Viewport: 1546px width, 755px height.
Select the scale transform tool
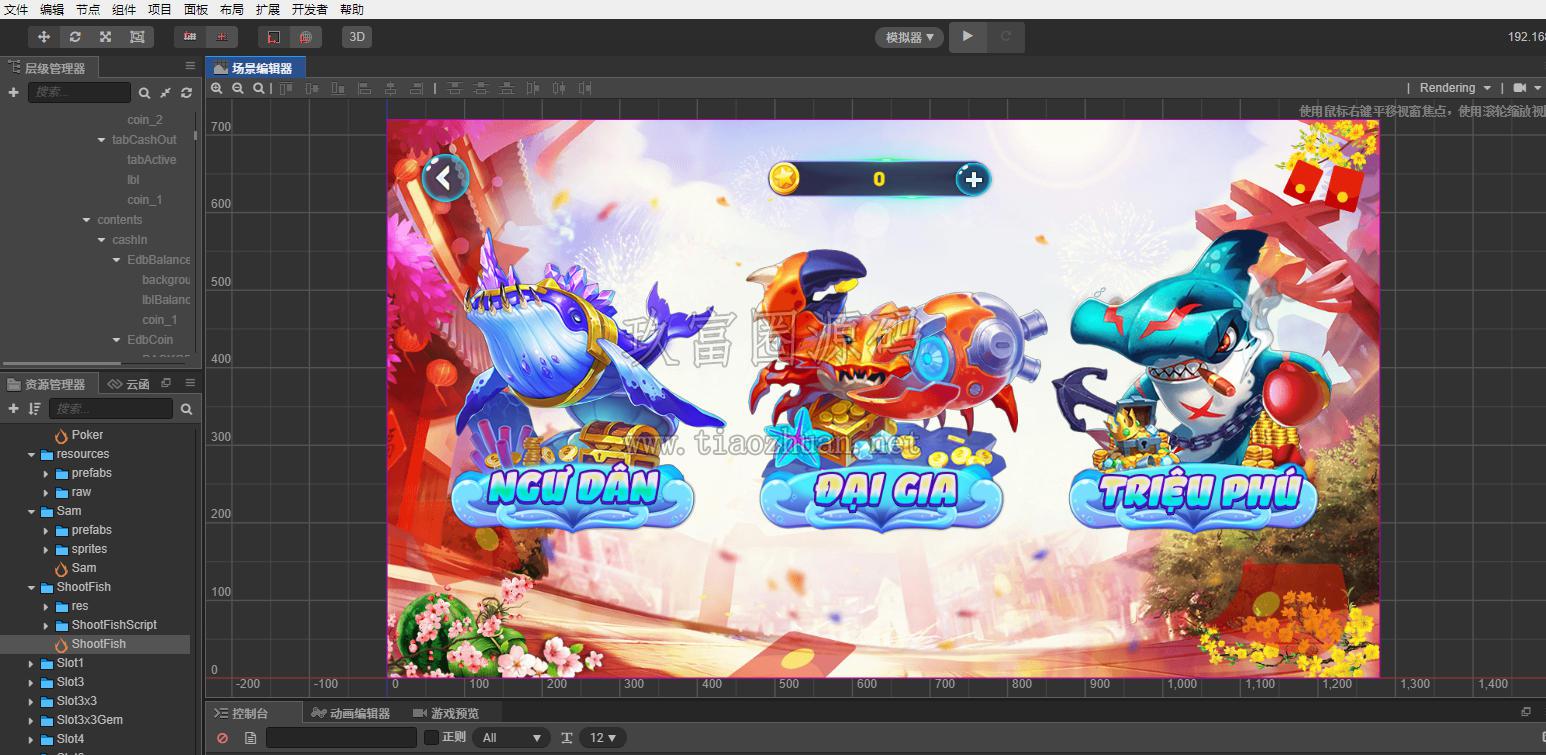pos(106,37)
